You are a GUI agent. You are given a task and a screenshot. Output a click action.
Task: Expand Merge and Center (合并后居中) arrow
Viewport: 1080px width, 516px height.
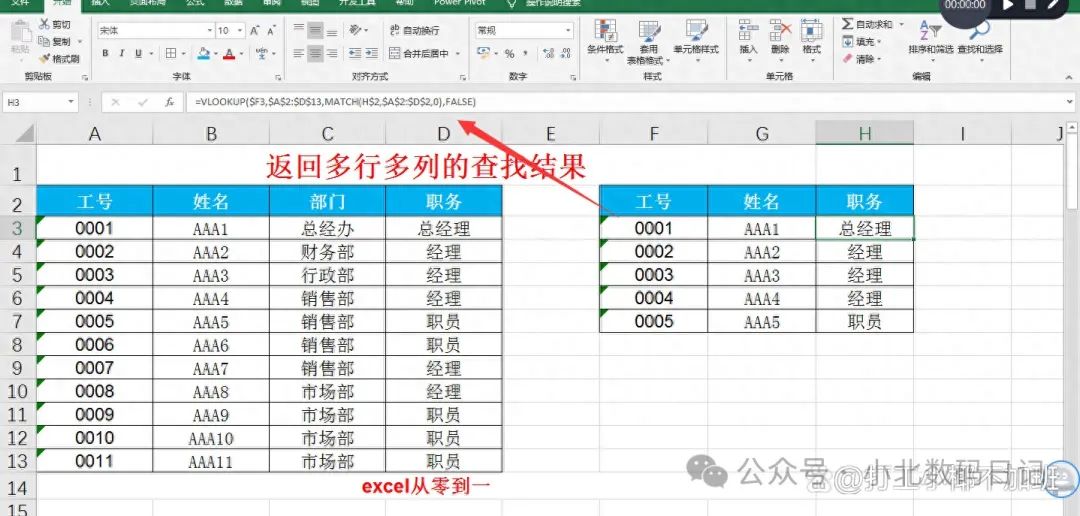458,53
